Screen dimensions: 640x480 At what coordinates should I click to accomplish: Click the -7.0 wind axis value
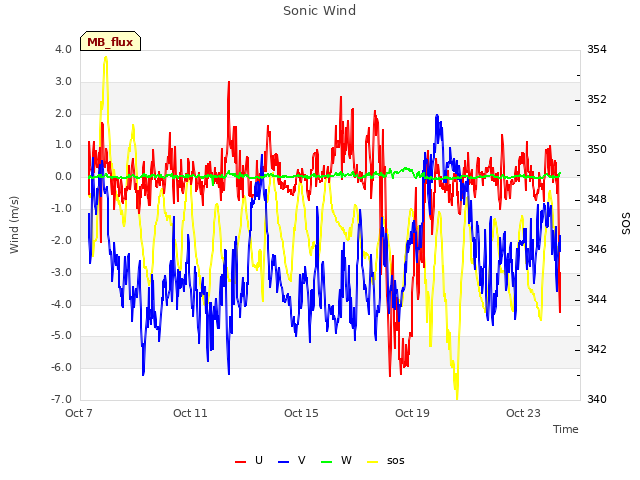coord(61,399)
